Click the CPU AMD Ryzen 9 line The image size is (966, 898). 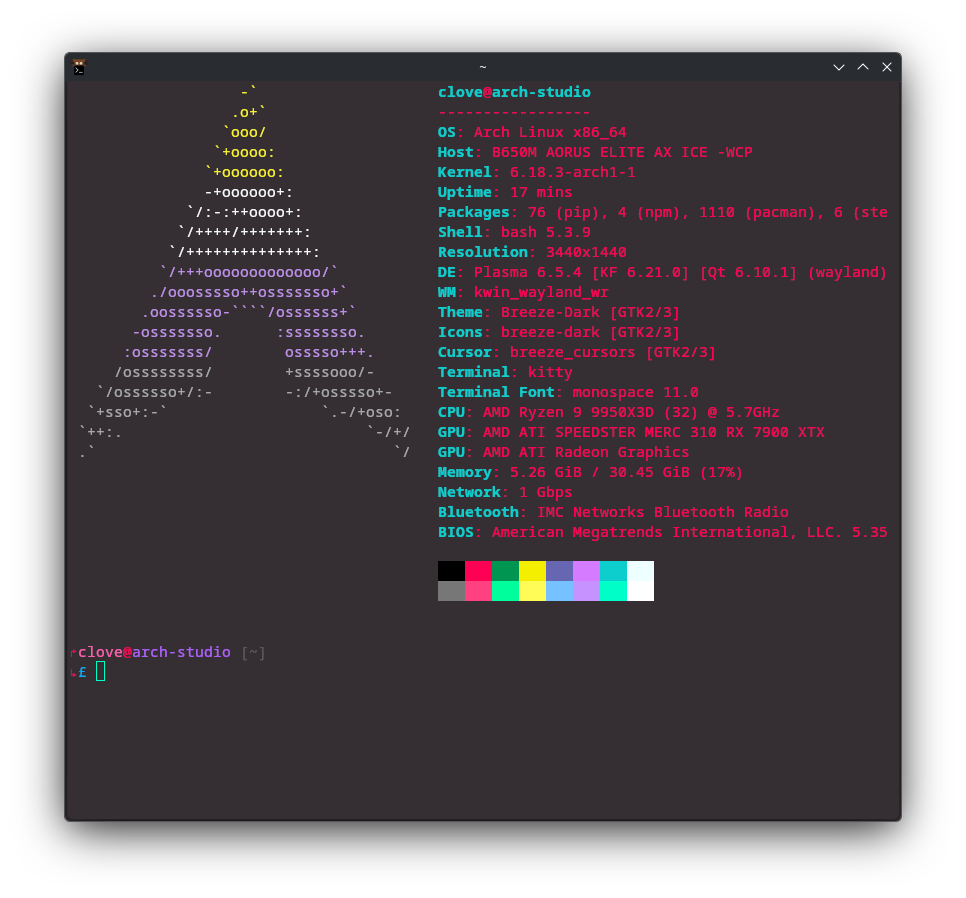click(x=608, y=412)
